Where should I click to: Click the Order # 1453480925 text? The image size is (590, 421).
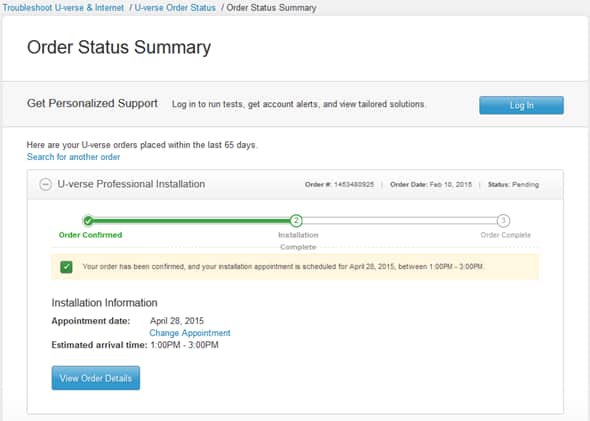tap(339, 184)
